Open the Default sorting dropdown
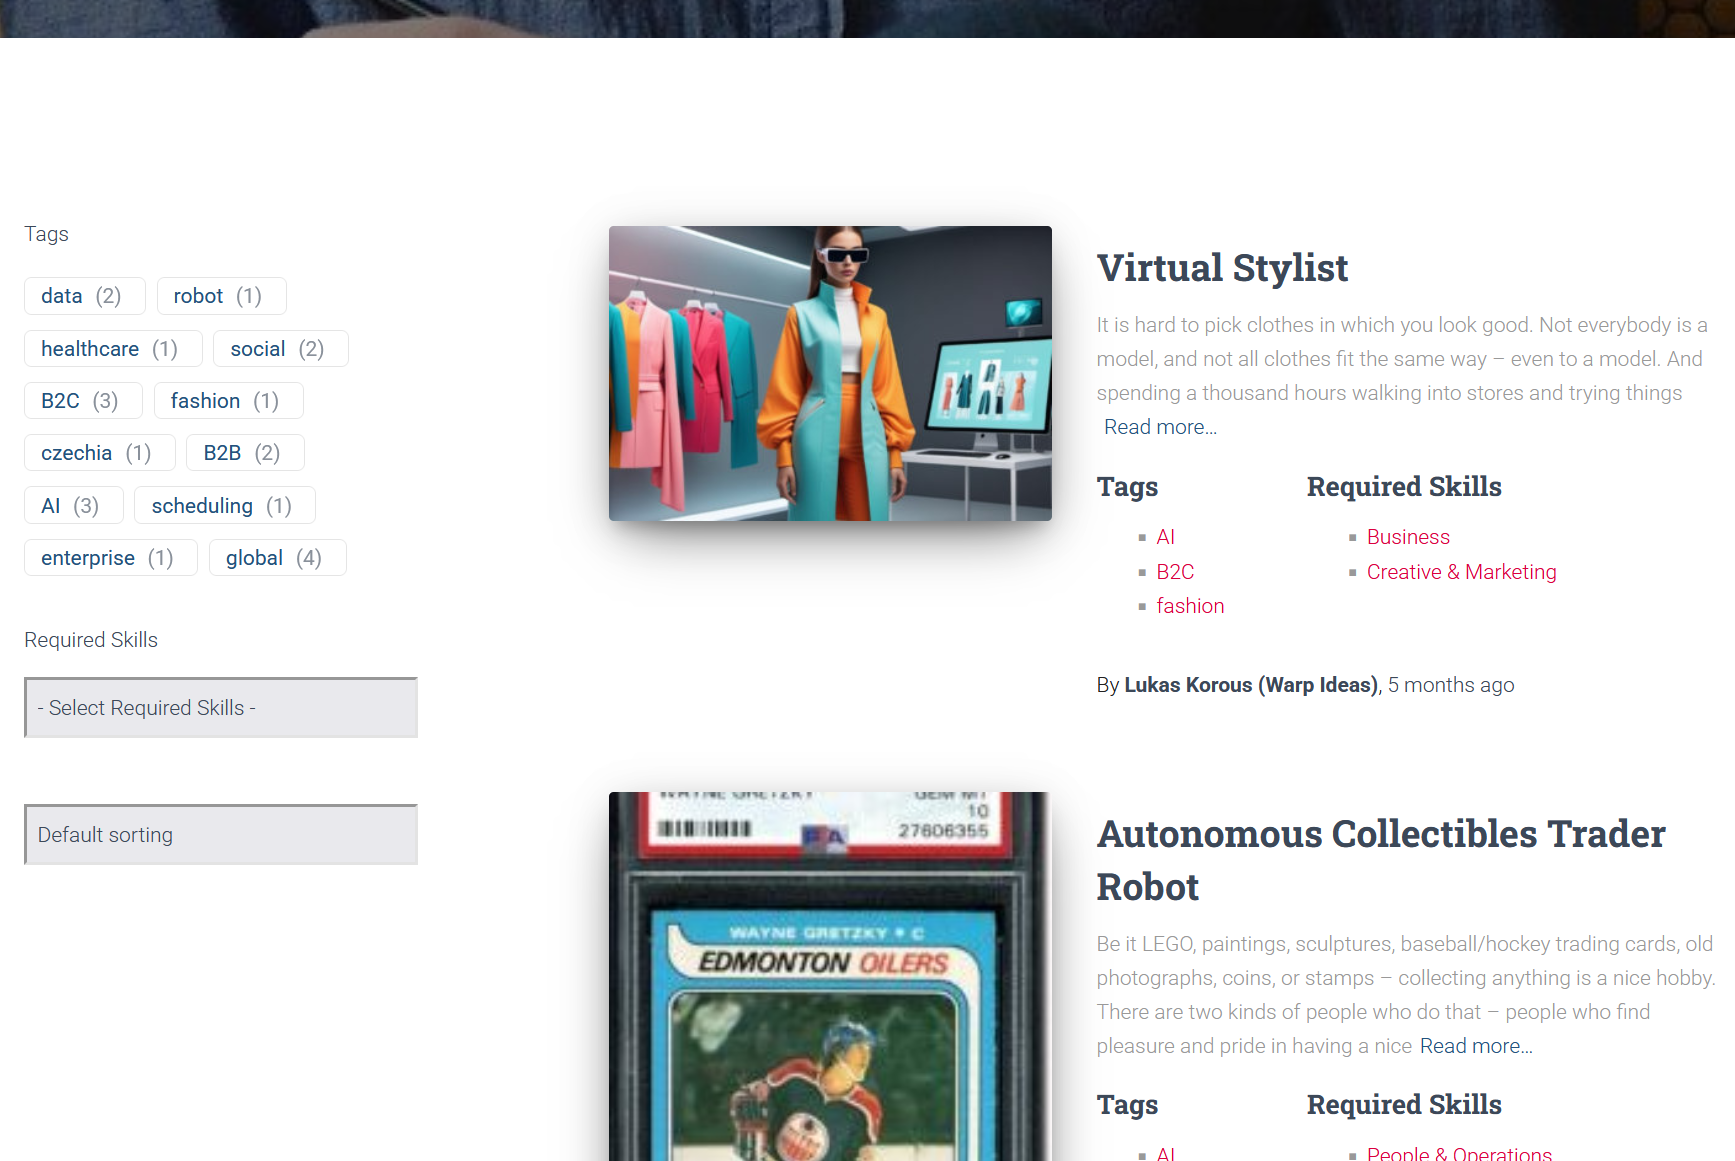 click(x=221, y=835)
